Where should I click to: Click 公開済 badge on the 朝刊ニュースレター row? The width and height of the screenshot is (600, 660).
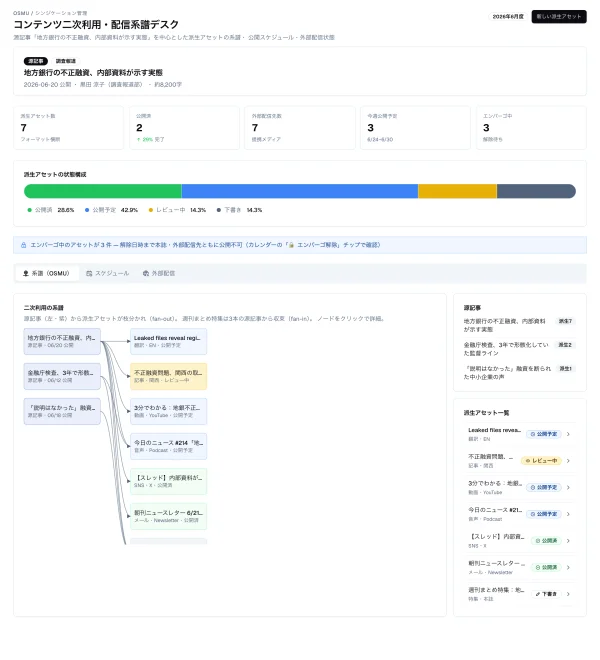[x=546, y=567]
